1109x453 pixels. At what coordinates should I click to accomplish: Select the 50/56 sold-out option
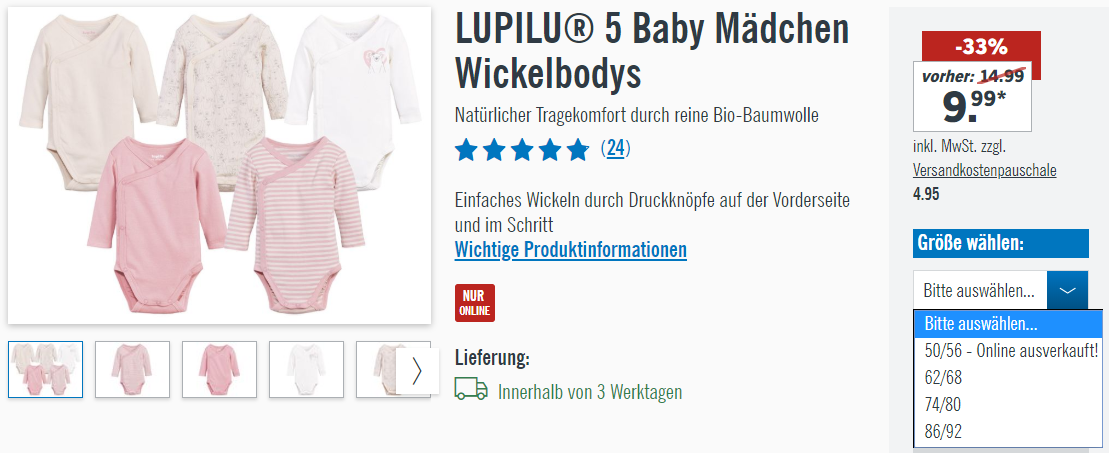tap(1008, 350)
